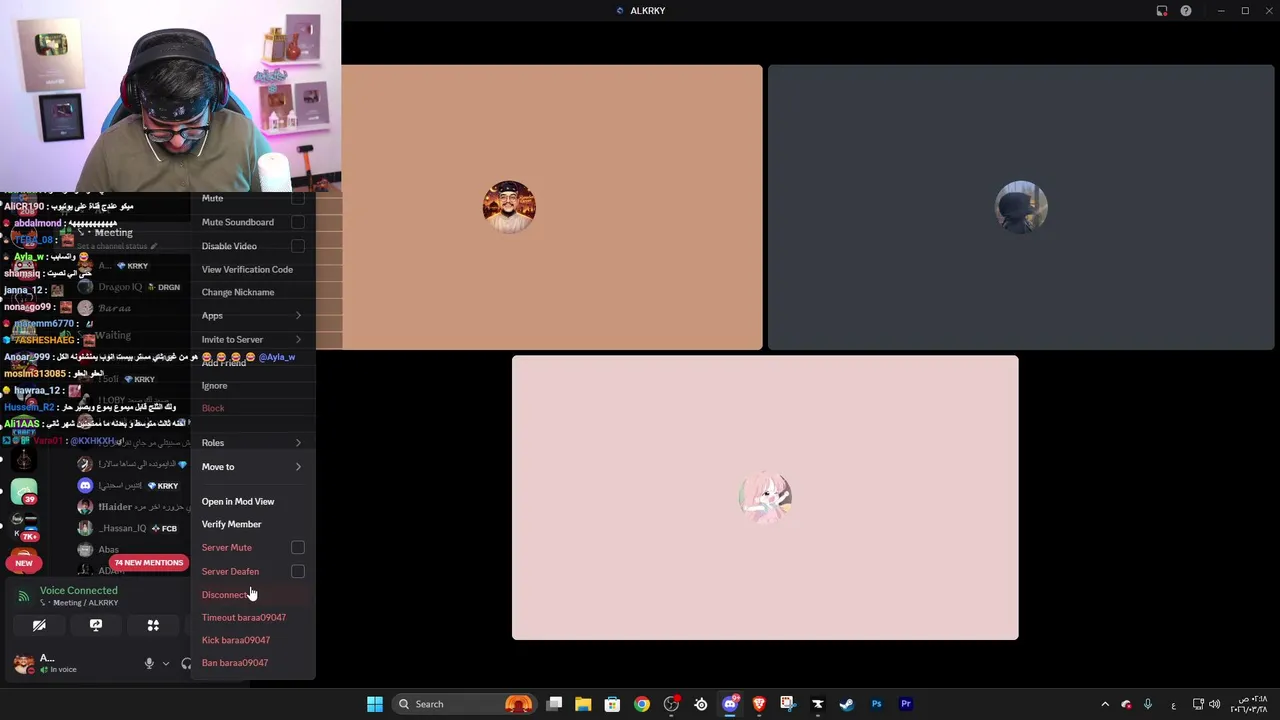This screenshot has height=720, width=1280.
Task: Expand the Roles submenu arrow
Action: pyautogui.click(x=298, y=443)
